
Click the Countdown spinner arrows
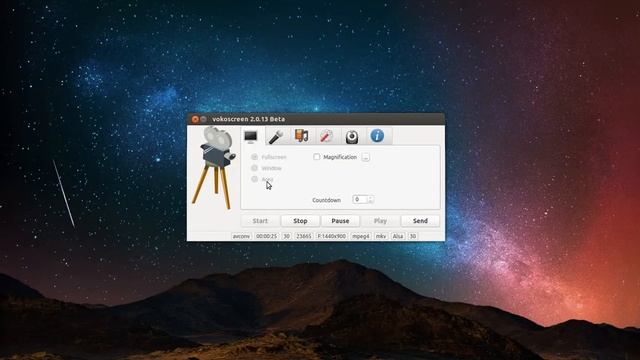coord(371,200)
